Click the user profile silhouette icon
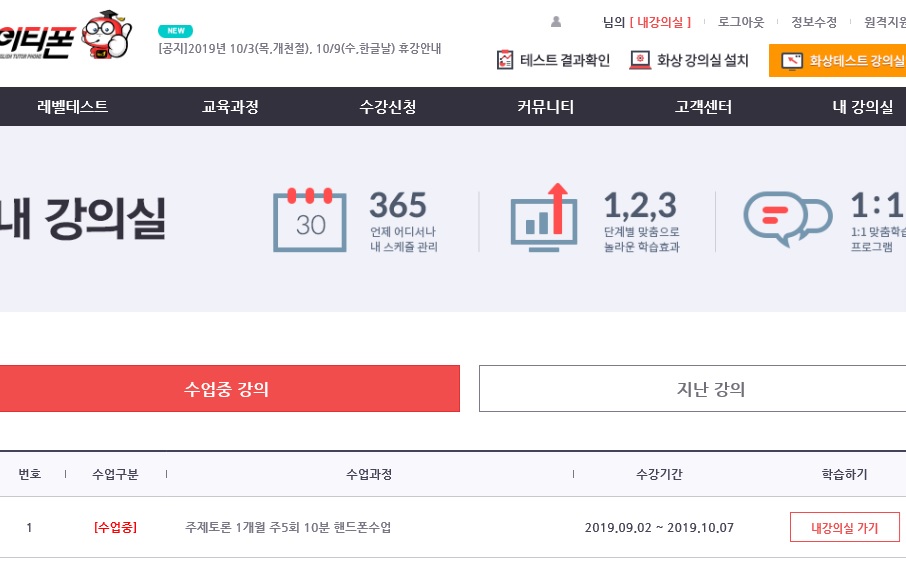Viewport: 906px width, 572px height. 556,22
